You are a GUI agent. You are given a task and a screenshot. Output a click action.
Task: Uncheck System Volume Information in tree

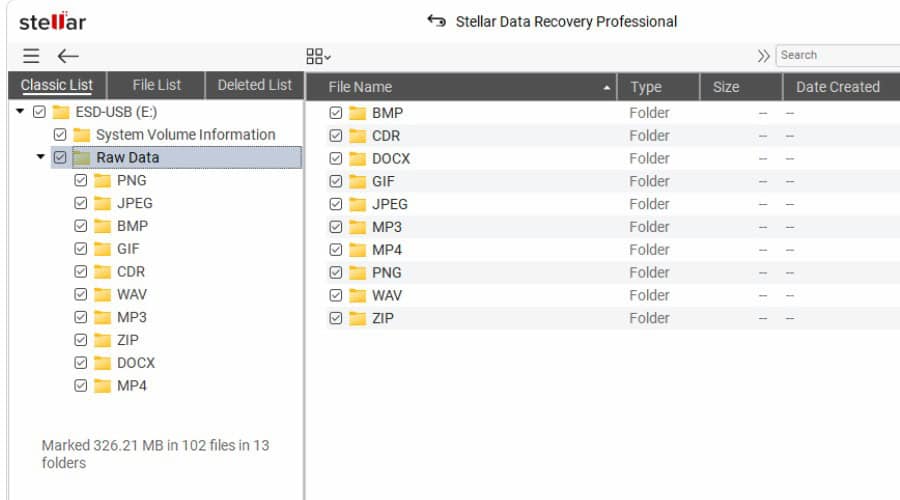tap(60, 134)
